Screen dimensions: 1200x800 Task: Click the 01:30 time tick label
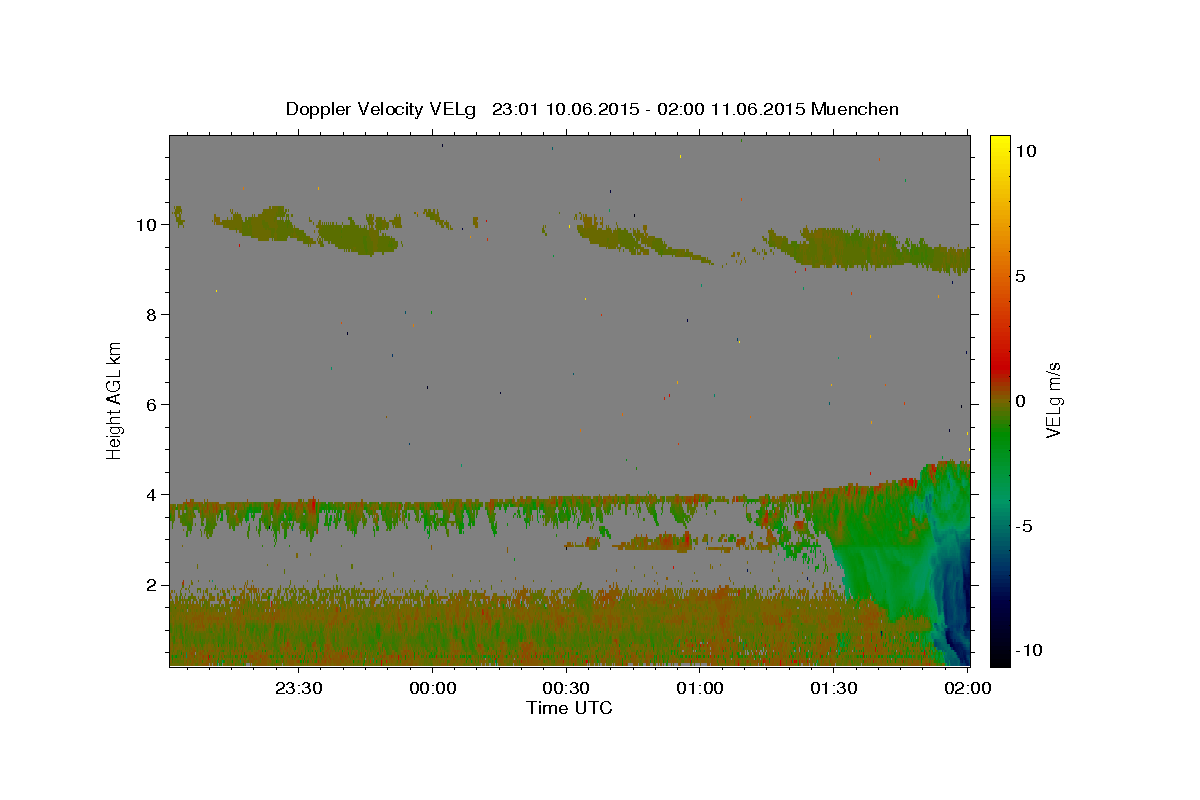tap(835, 688)
